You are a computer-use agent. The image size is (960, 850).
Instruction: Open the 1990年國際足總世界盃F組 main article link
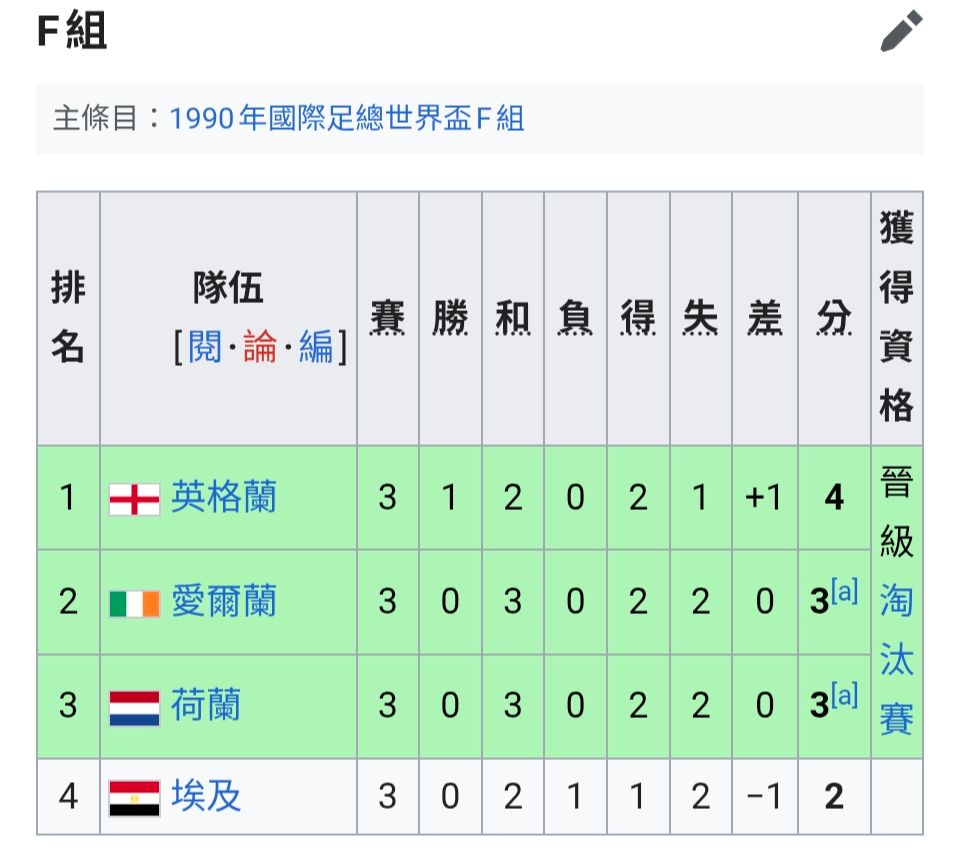click(347, 118)
